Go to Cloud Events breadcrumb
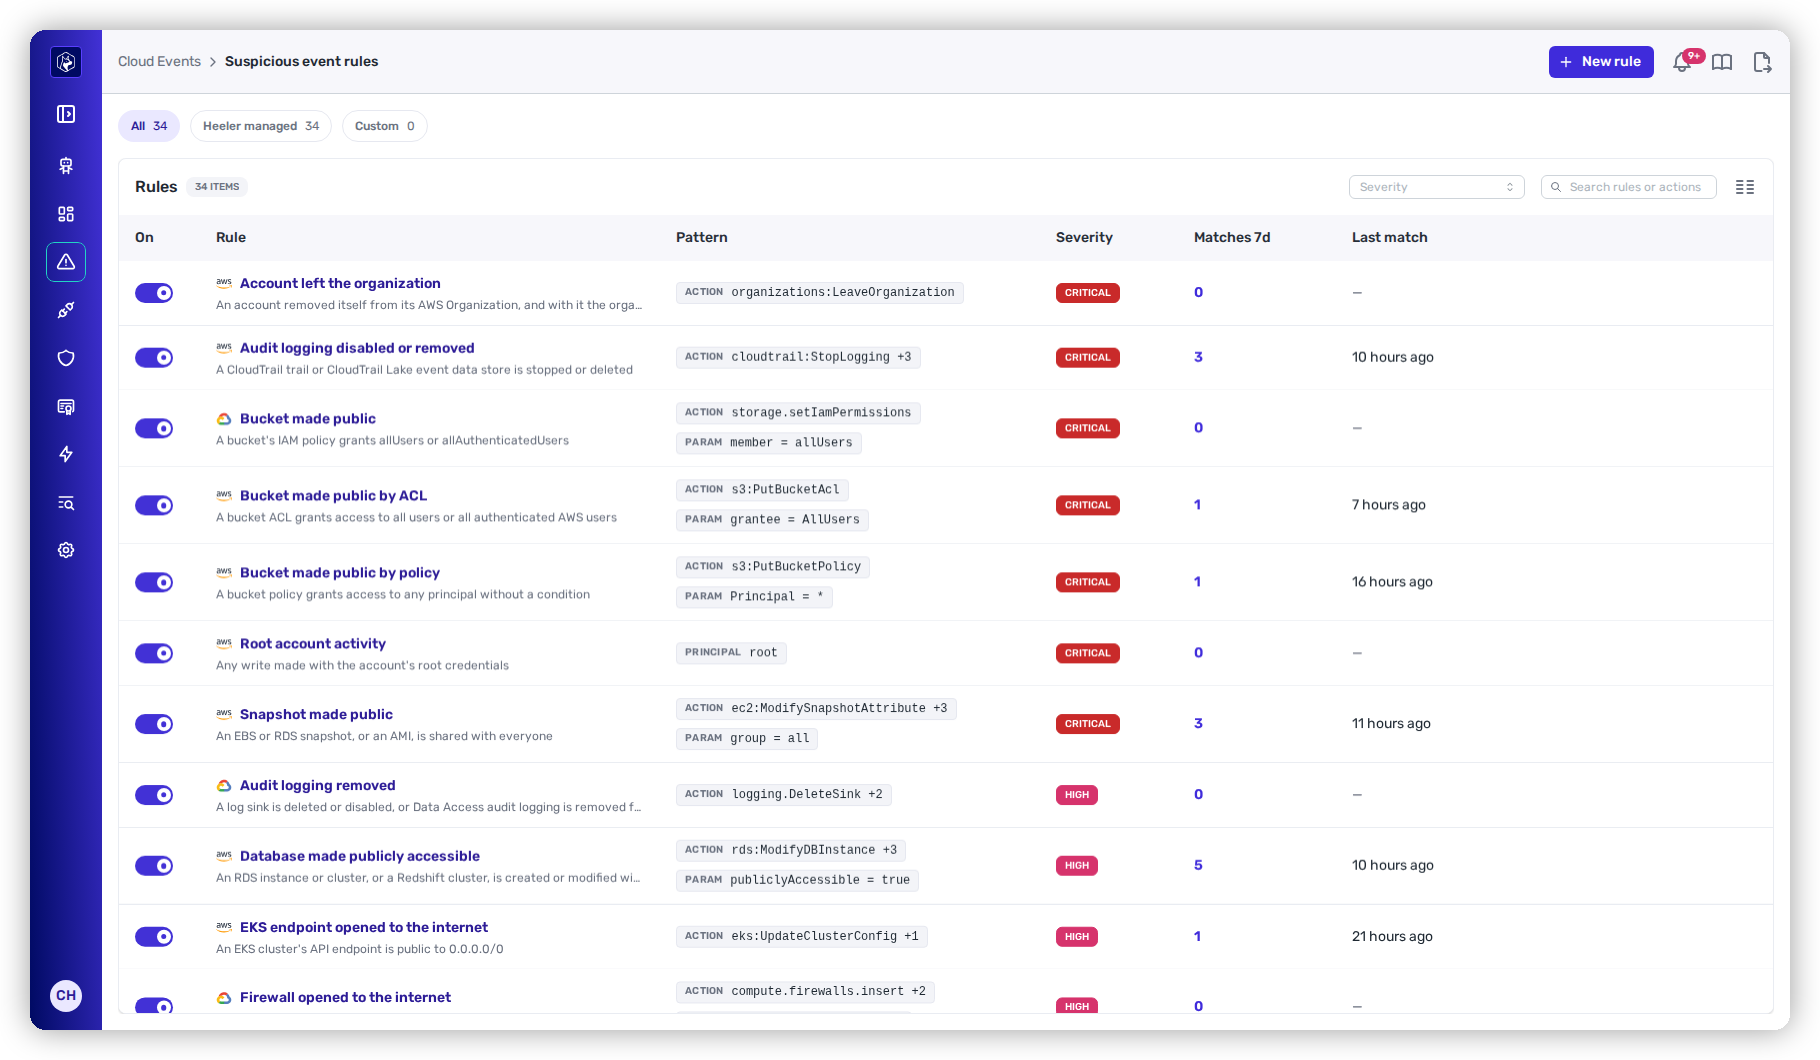The height and width of the screenshot is (1060, 1820). (160, 61)
